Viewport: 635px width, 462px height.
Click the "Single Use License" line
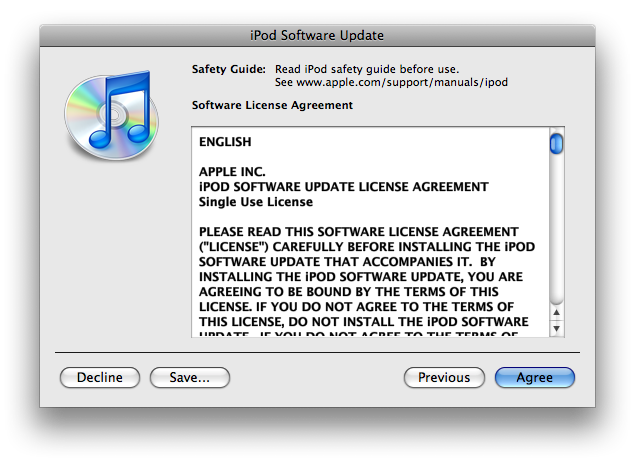pyautogui.click(x=256, y=202)
